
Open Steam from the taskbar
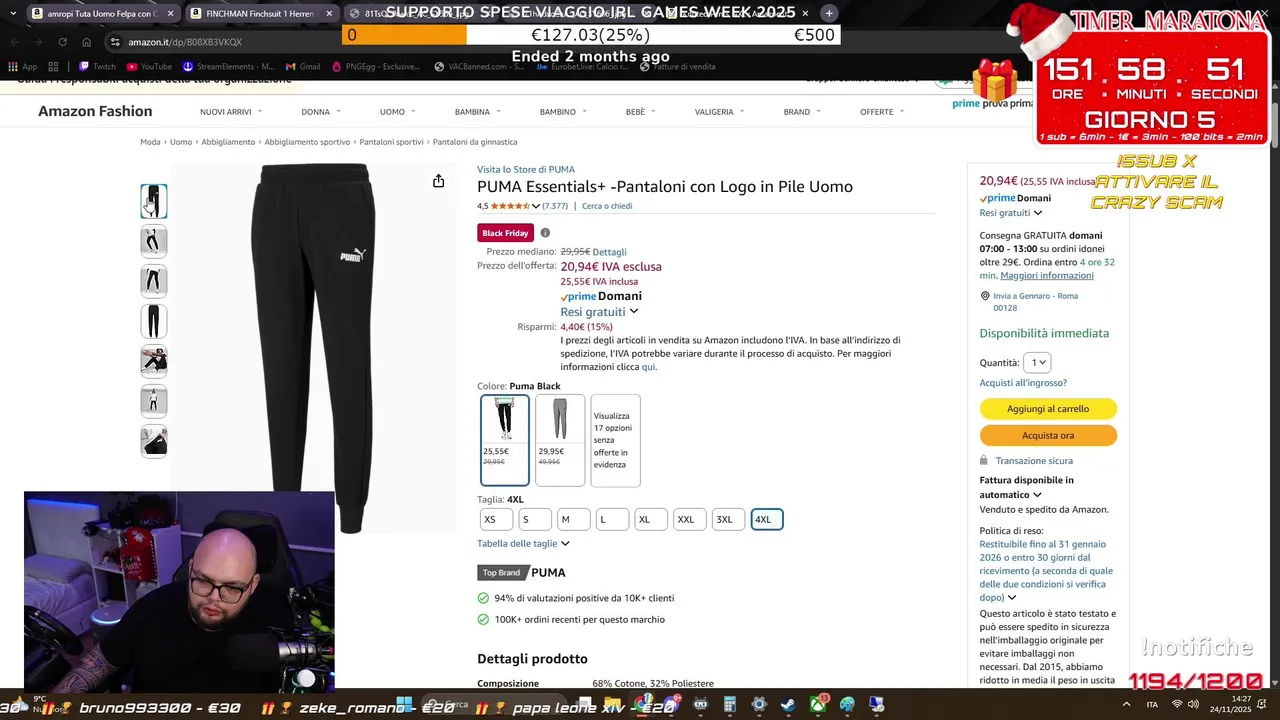(x=788, y=705)
